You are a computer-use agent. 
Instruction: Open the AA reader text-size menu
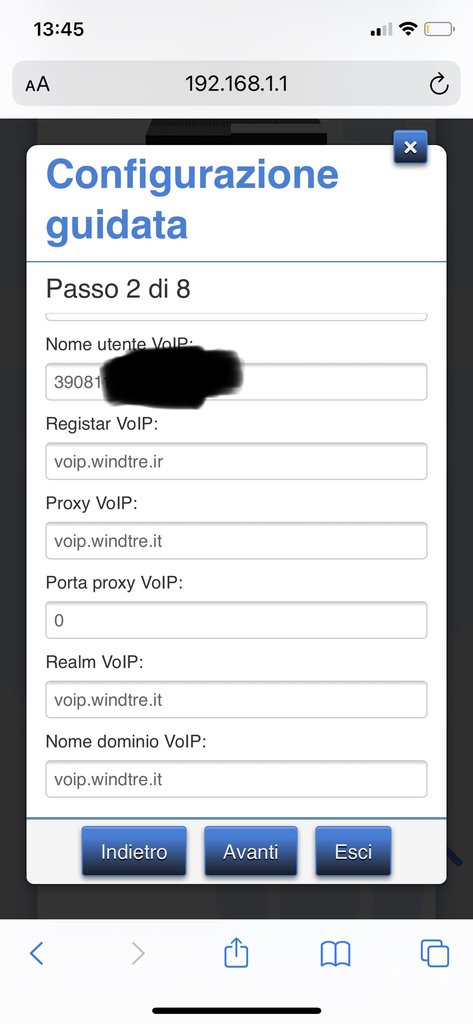(37, 84)
